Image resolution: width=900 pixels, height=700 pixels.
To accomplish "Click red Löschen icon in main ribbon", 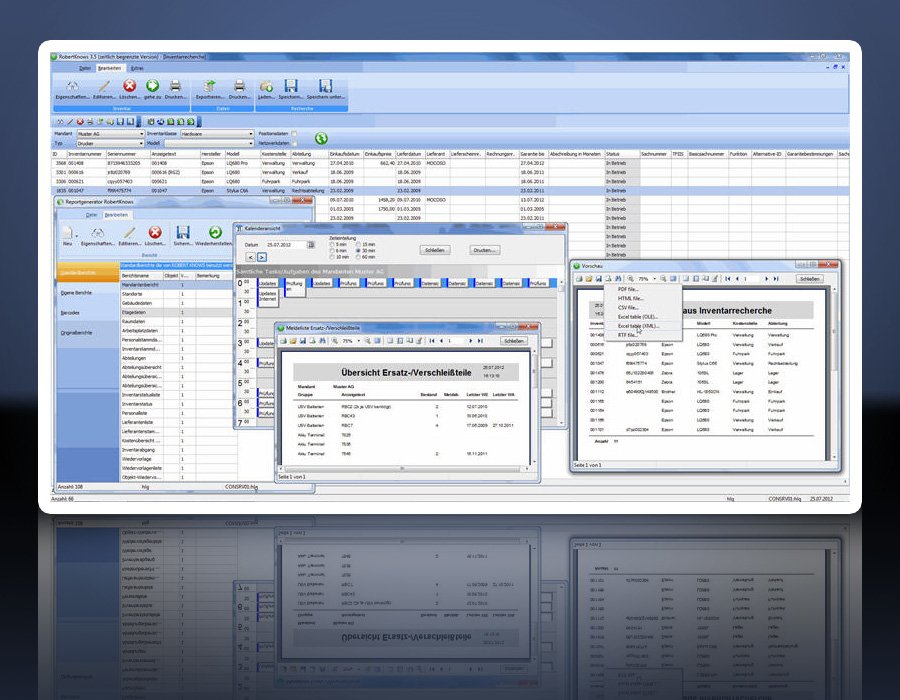I will (x=130, y=86).
